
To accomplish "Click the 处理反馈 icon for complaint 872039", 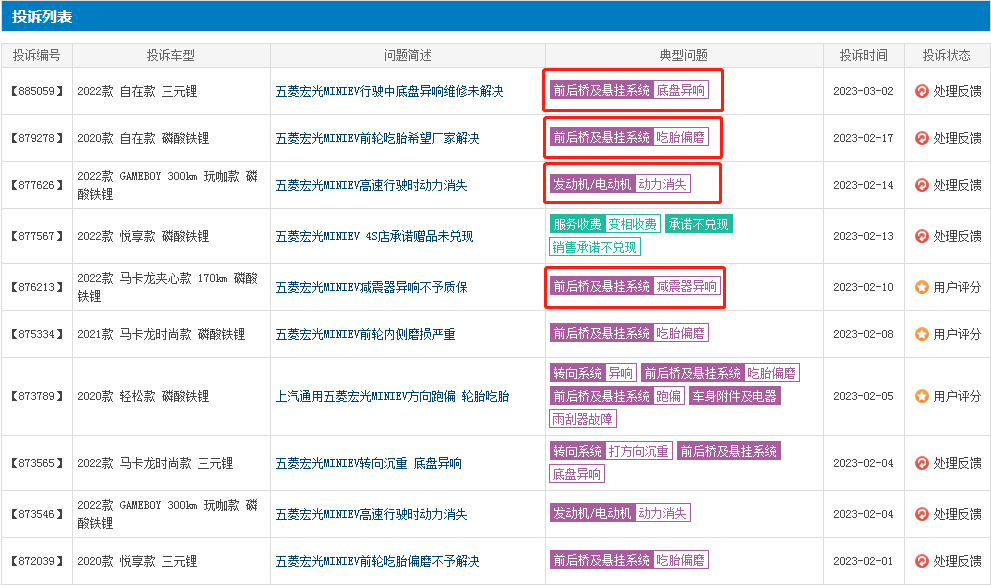I will pyautogui.click(x=921, y=561).
